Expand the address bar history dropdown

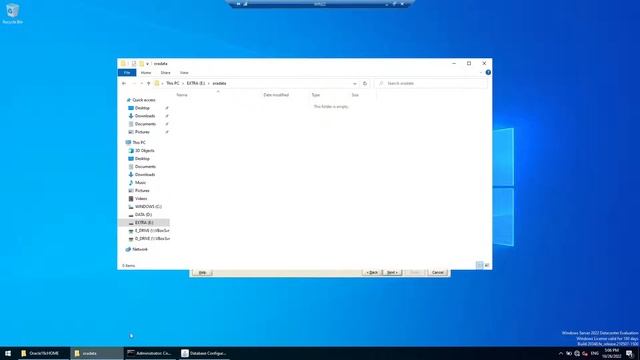coord(354,83)
